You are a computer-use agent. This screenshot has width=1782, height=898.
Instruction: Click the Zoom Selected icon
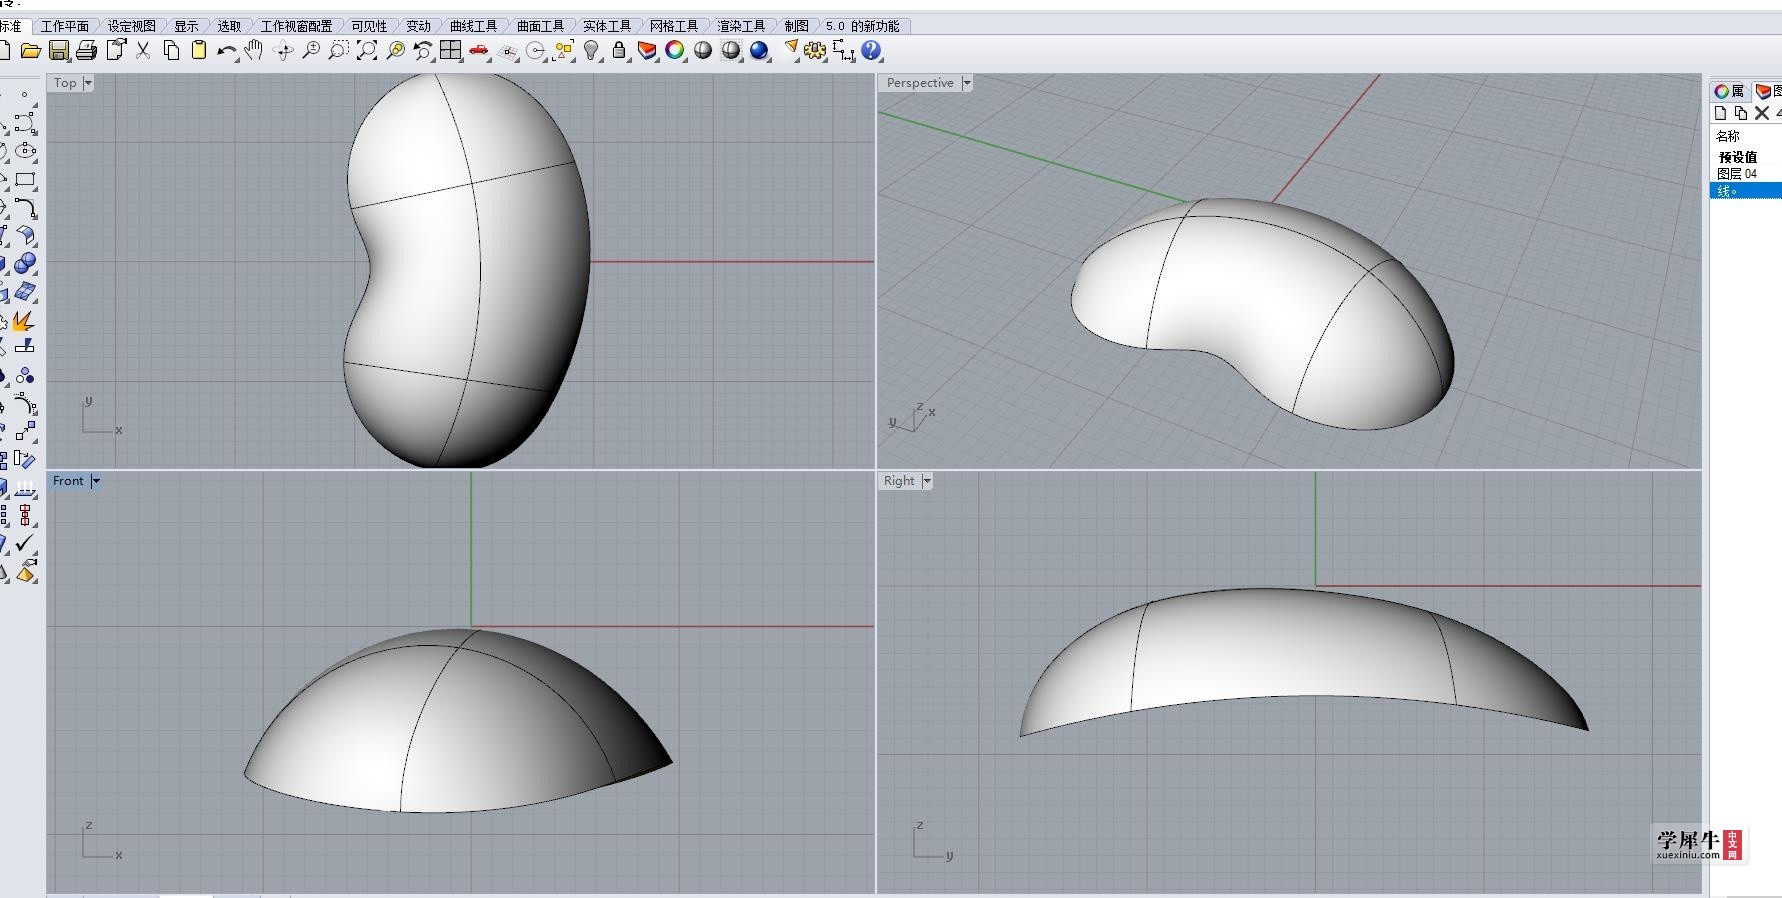(395, 51)
